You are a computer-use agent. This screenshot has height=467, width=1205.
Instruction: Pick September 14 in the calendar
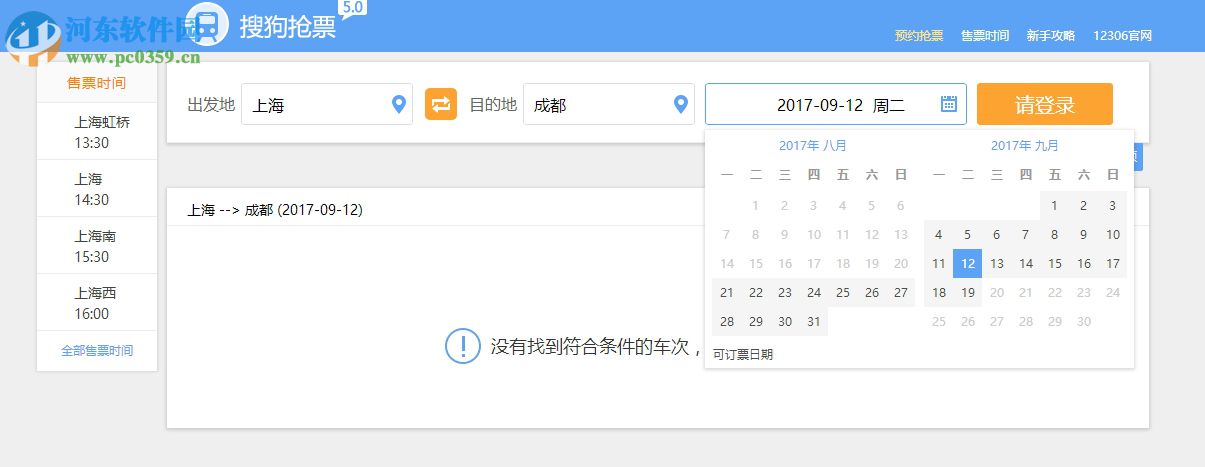click(1025, 264)
